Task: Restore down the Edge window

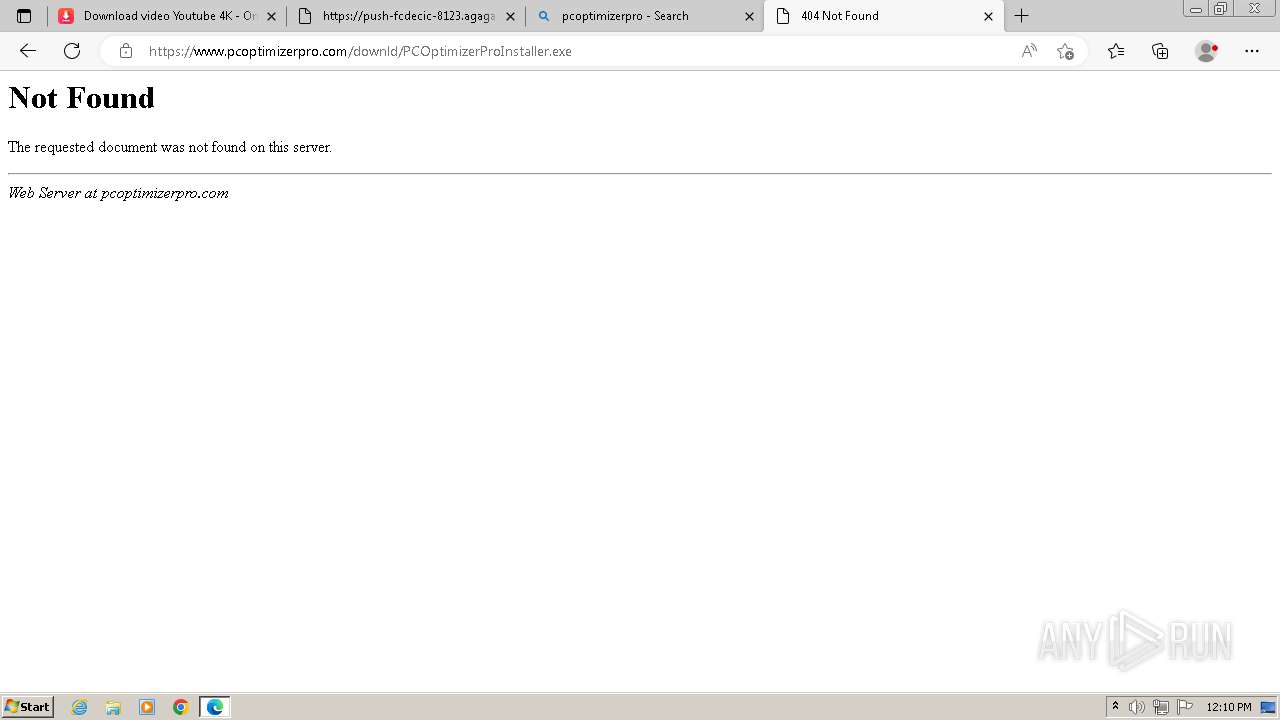Action: 1221,9
